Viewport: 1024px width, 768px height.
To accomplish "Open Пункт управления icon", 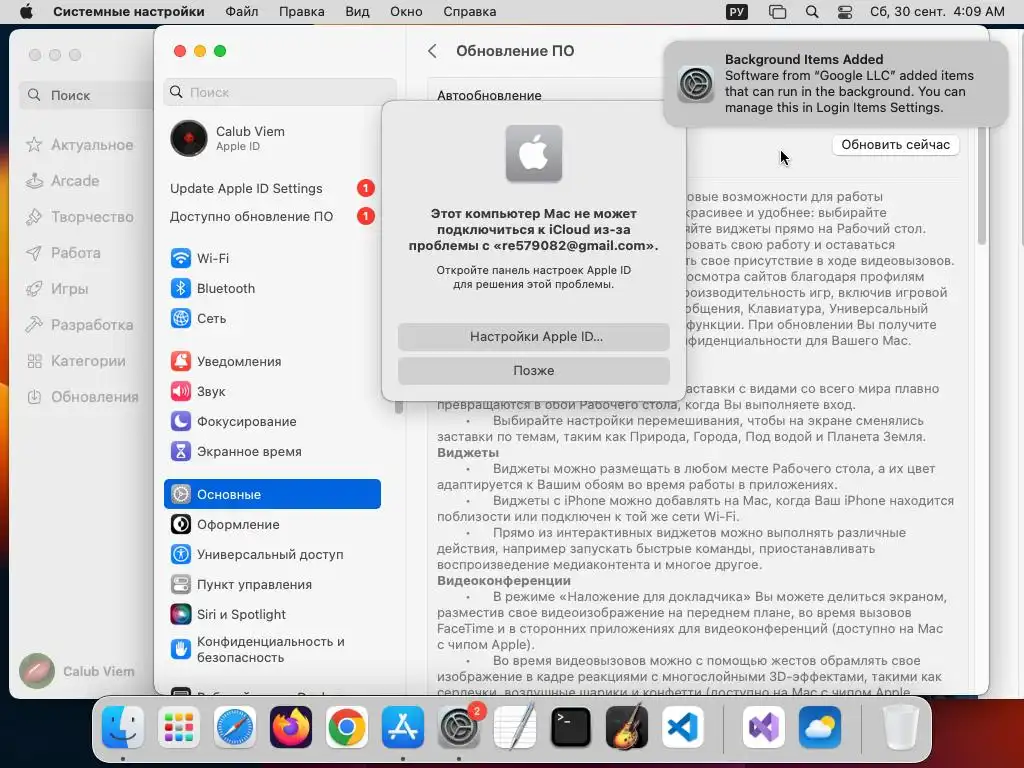I will coord(181,584).
